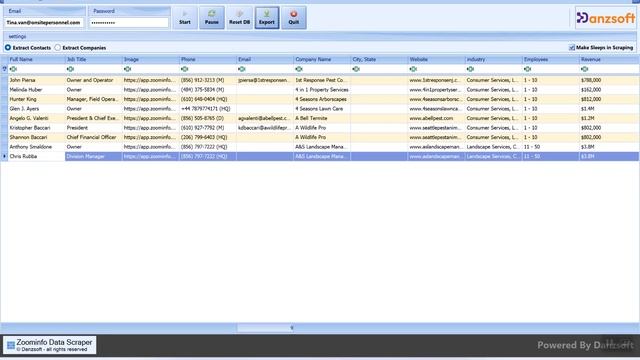Click the Reset DB button
Image resolution: width=640 pixels, height=360 pixels.
coord(239,18)
